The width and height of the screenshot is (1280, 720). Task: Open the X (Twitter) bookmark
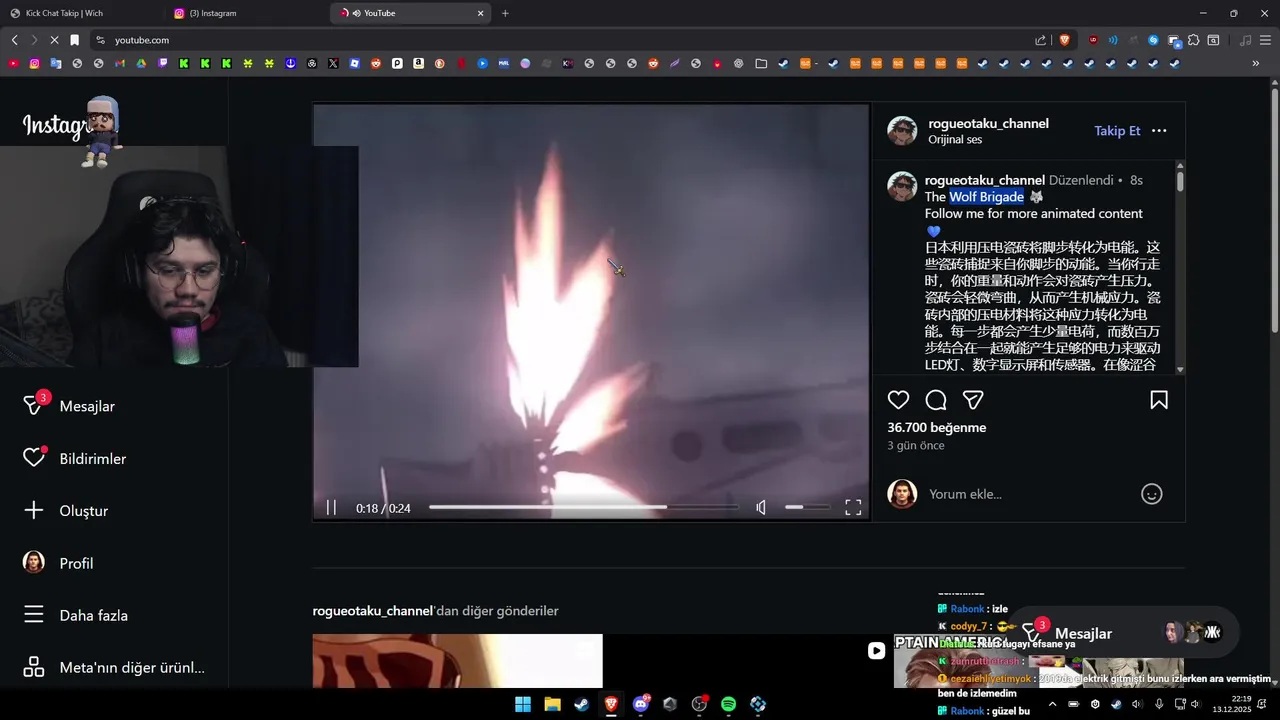[333, 63]
